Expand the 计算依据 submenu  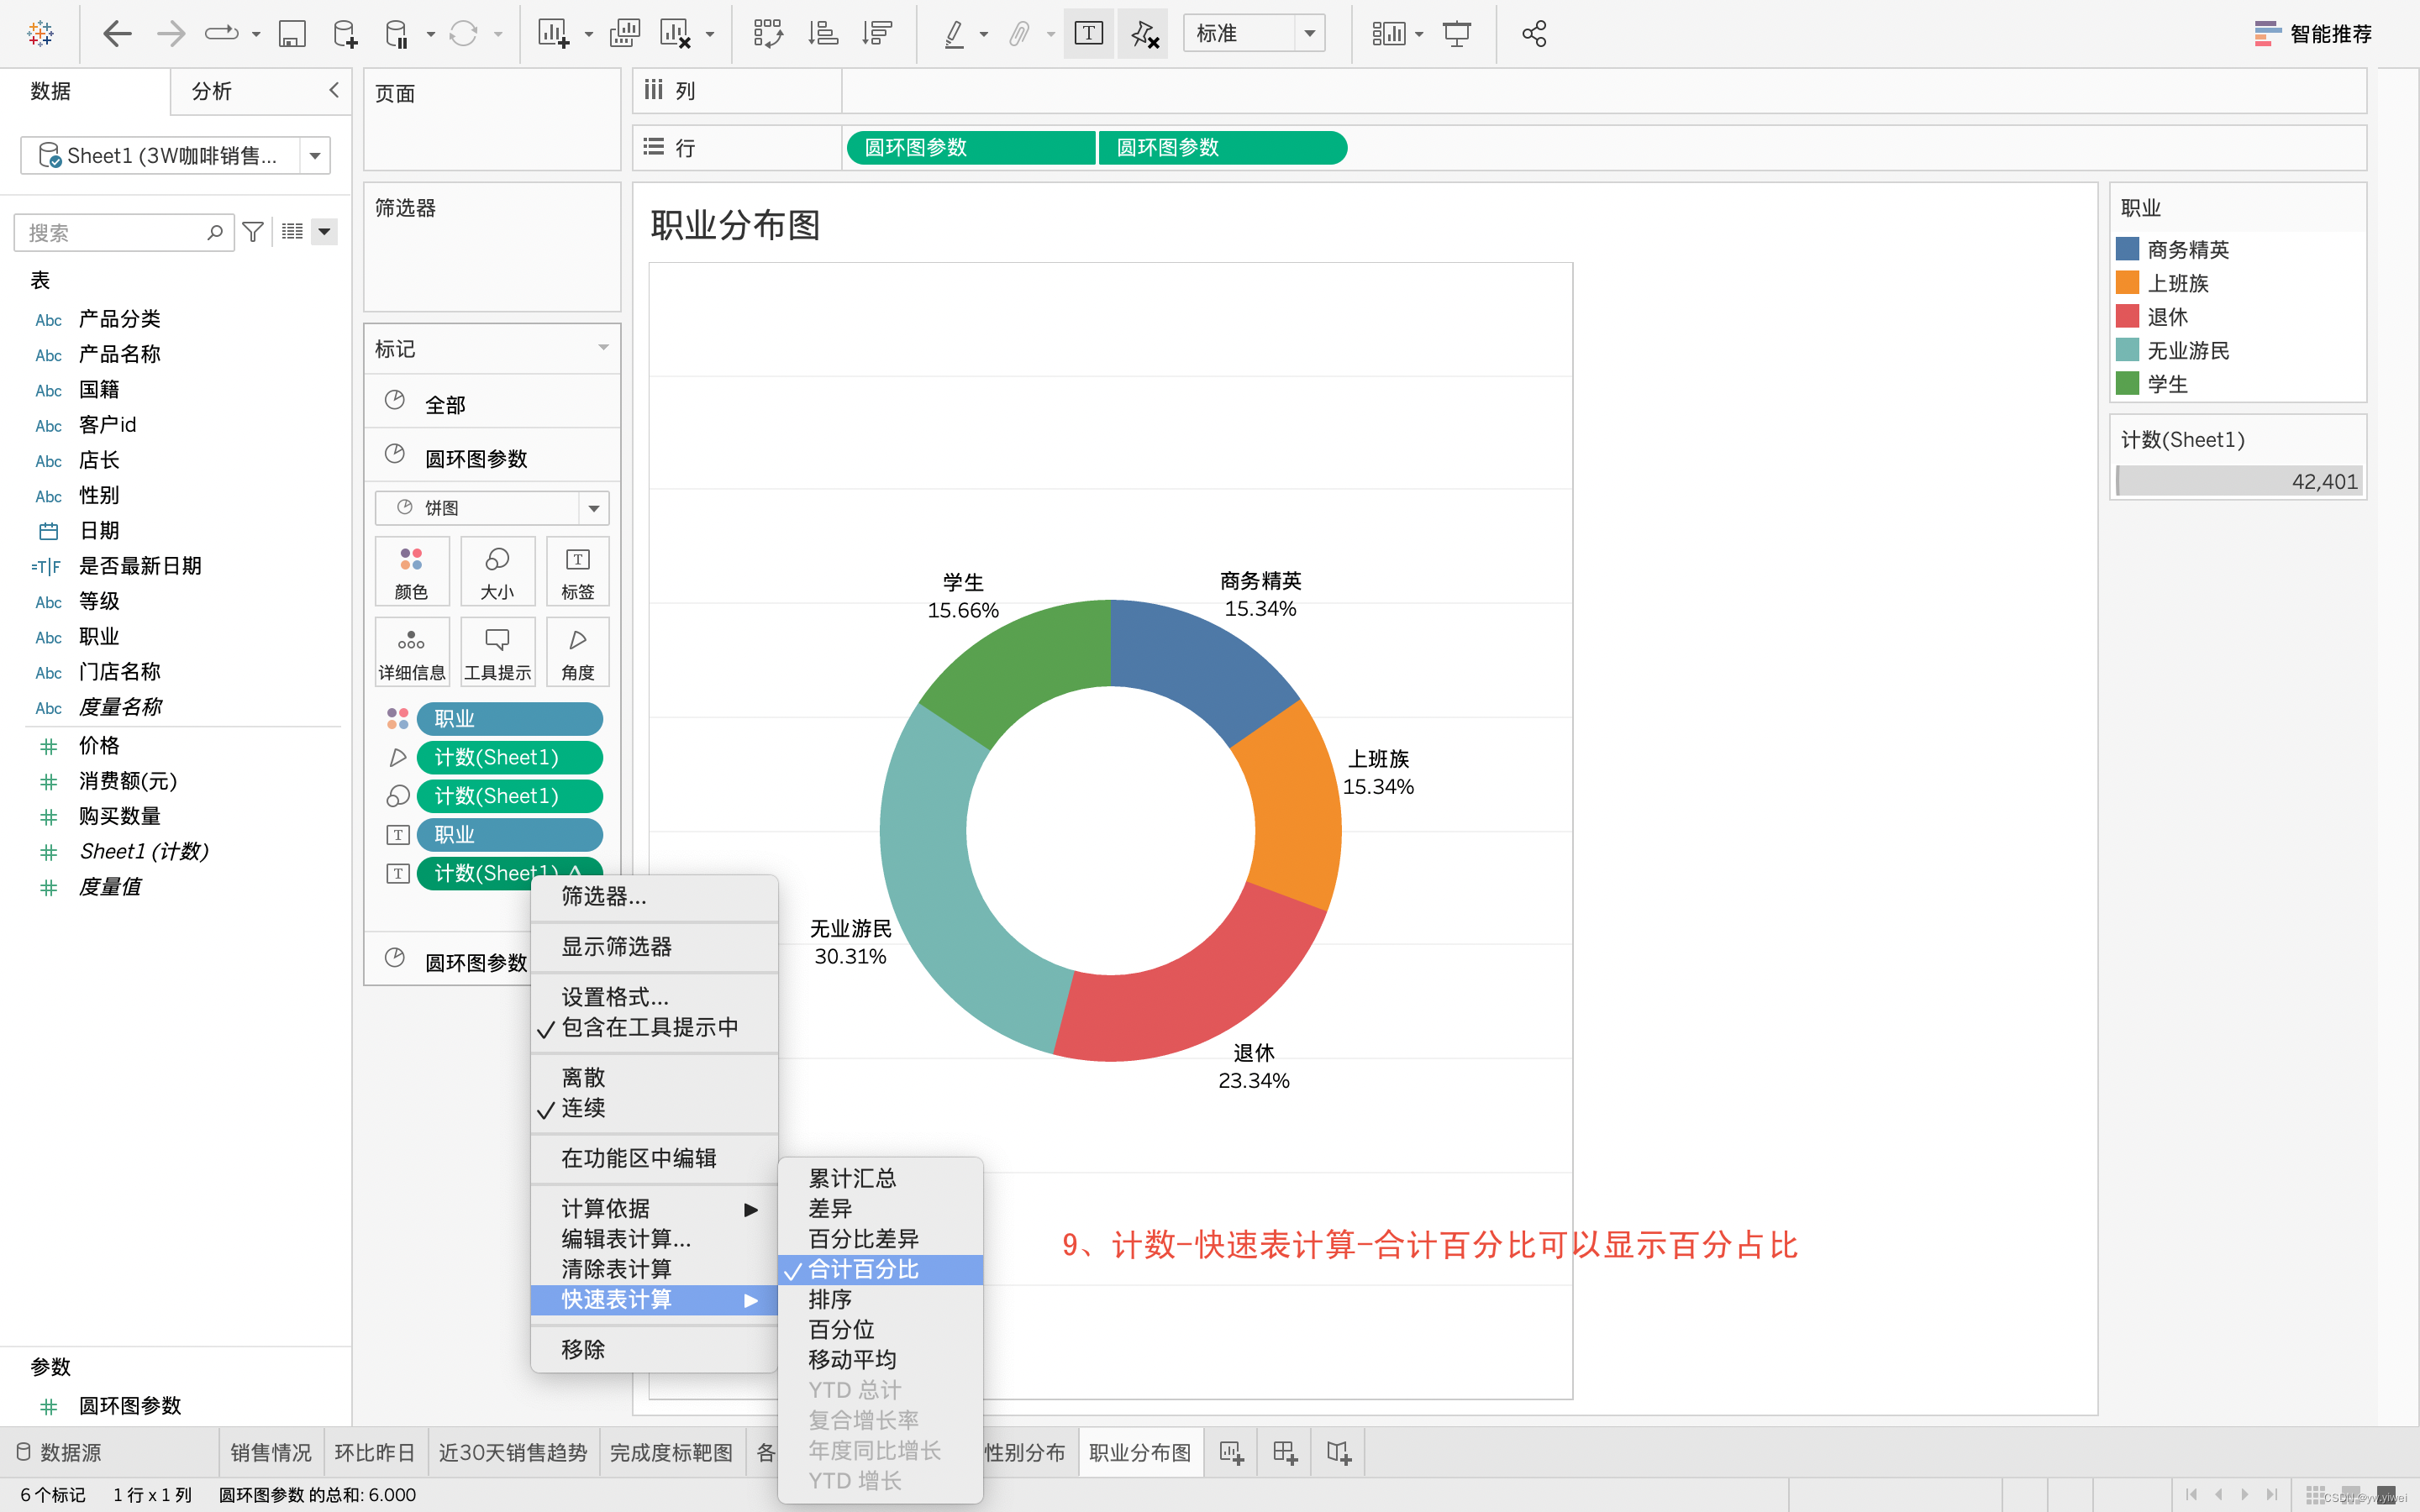pyautogui.click(x=654, y=1209)
